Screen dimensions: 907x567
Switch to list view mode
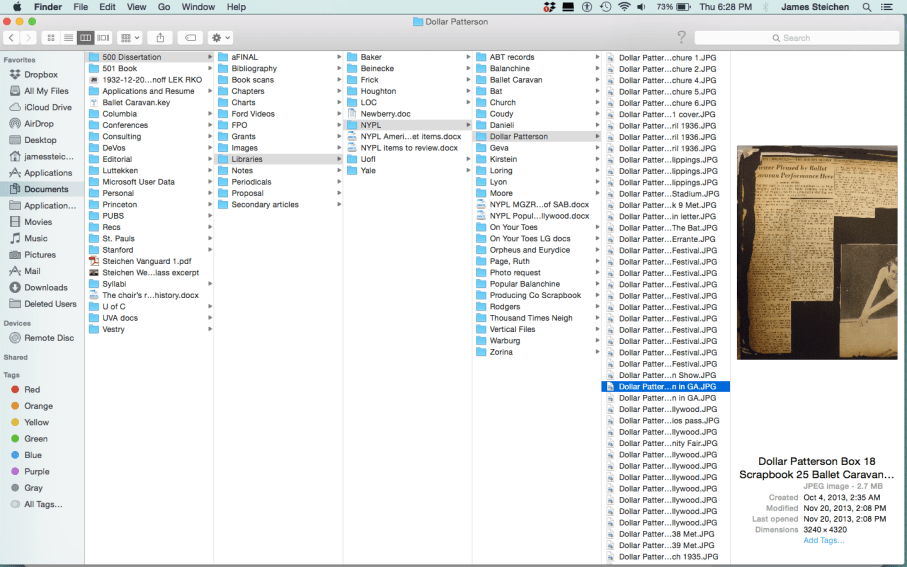[68, 38]
